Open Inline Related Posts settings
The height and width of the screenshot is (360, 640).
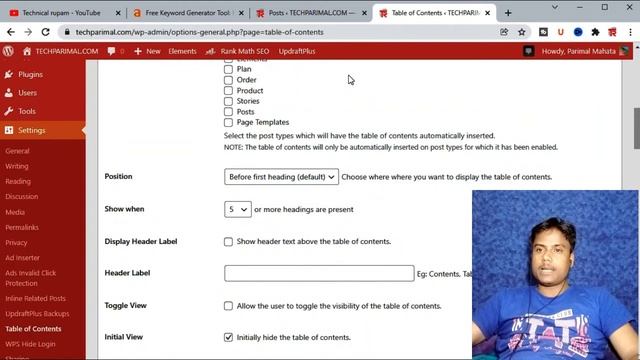(x=36, y=298)
